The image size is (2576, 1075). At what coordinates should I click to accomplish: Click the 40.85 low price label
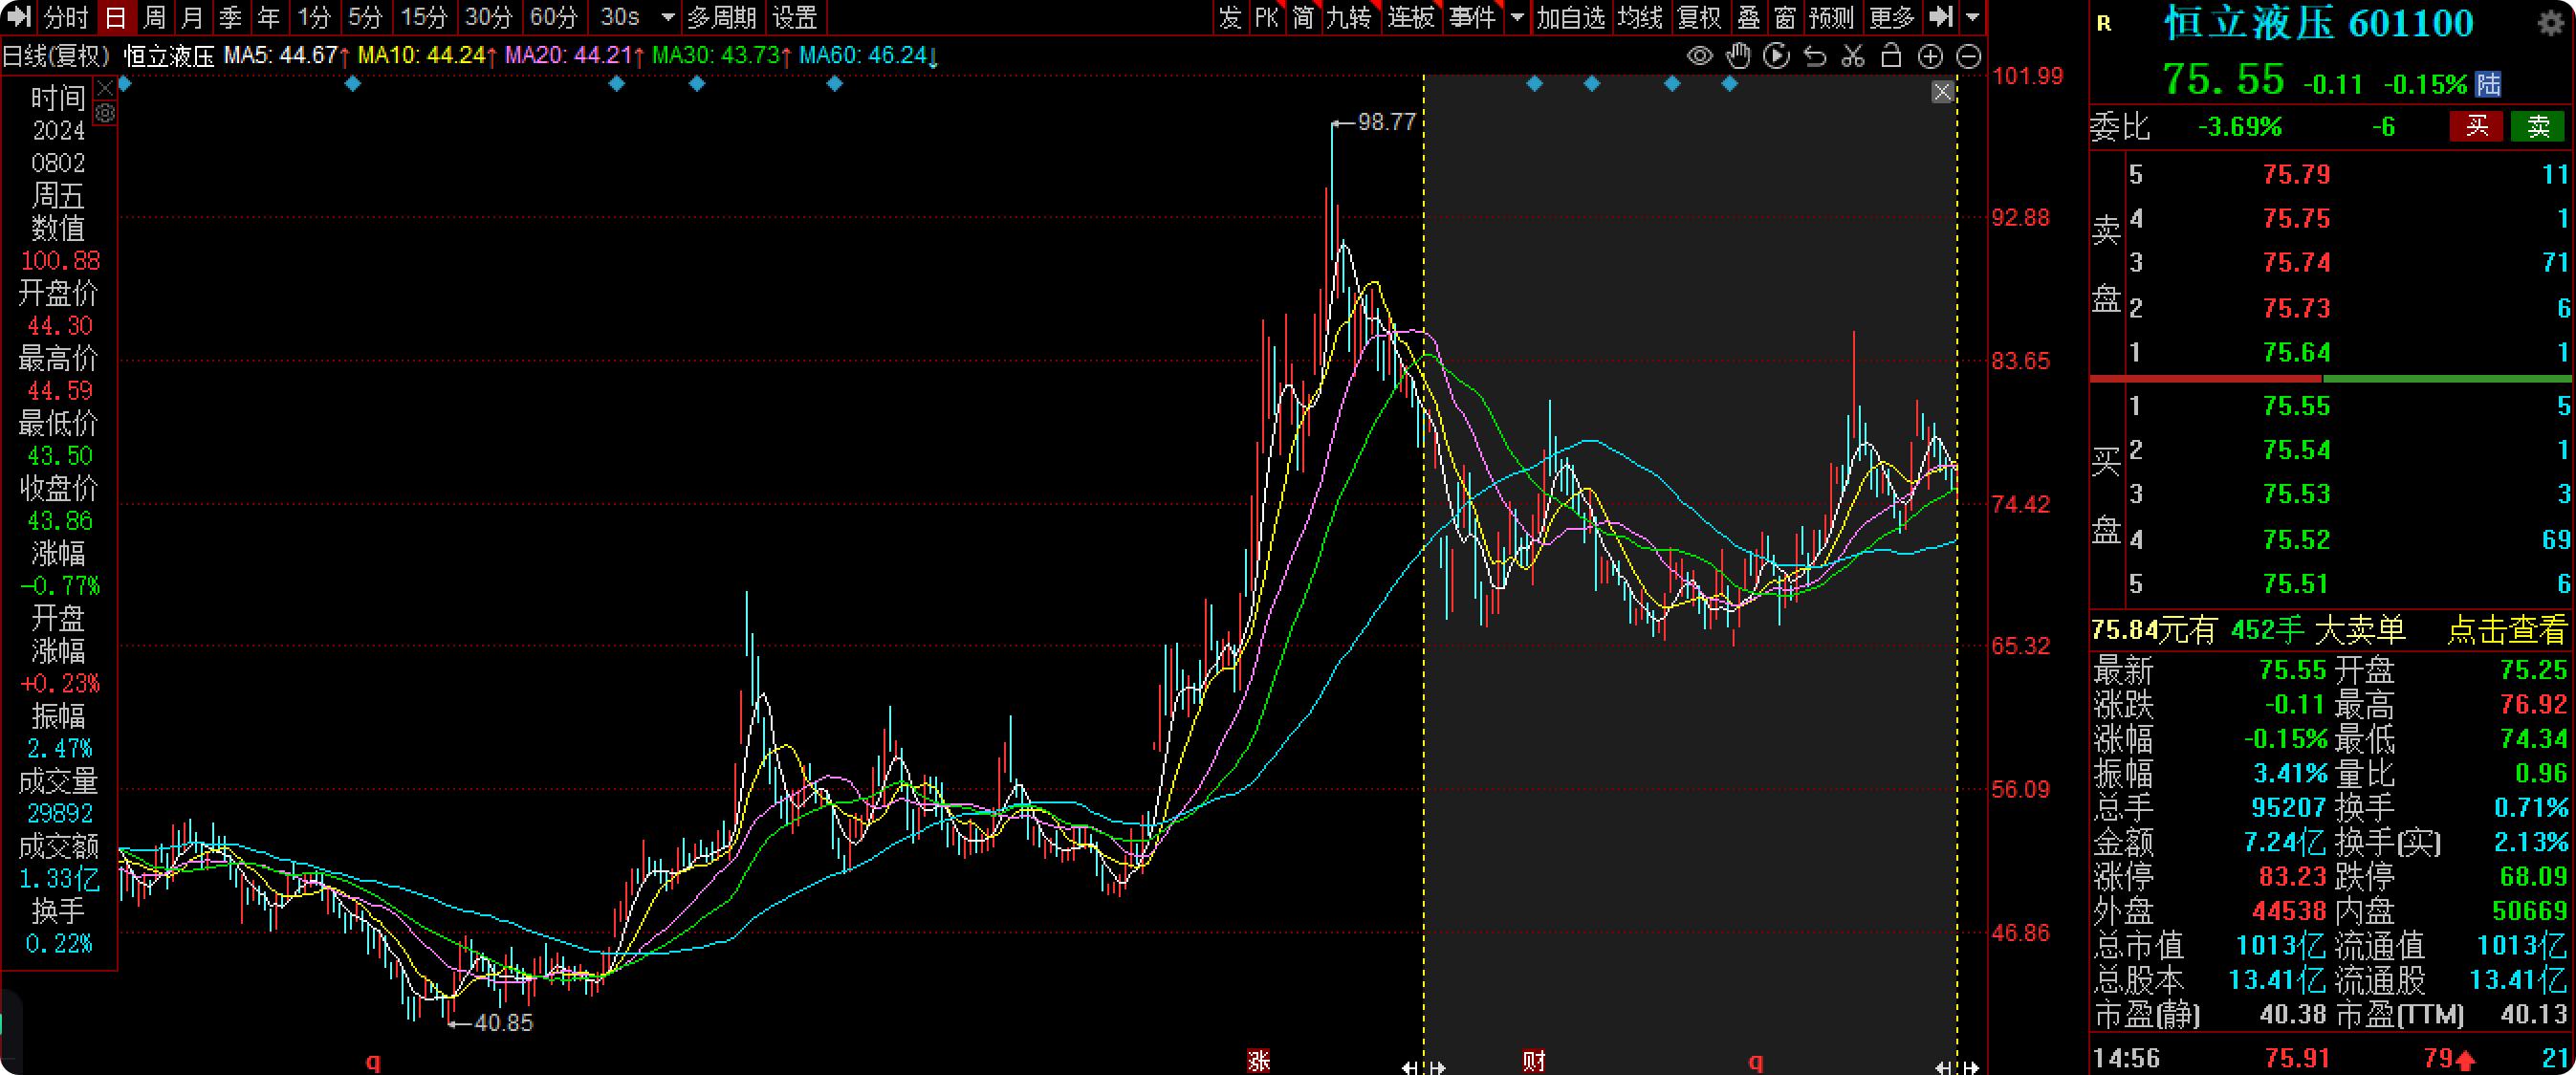coord(503,1023)
